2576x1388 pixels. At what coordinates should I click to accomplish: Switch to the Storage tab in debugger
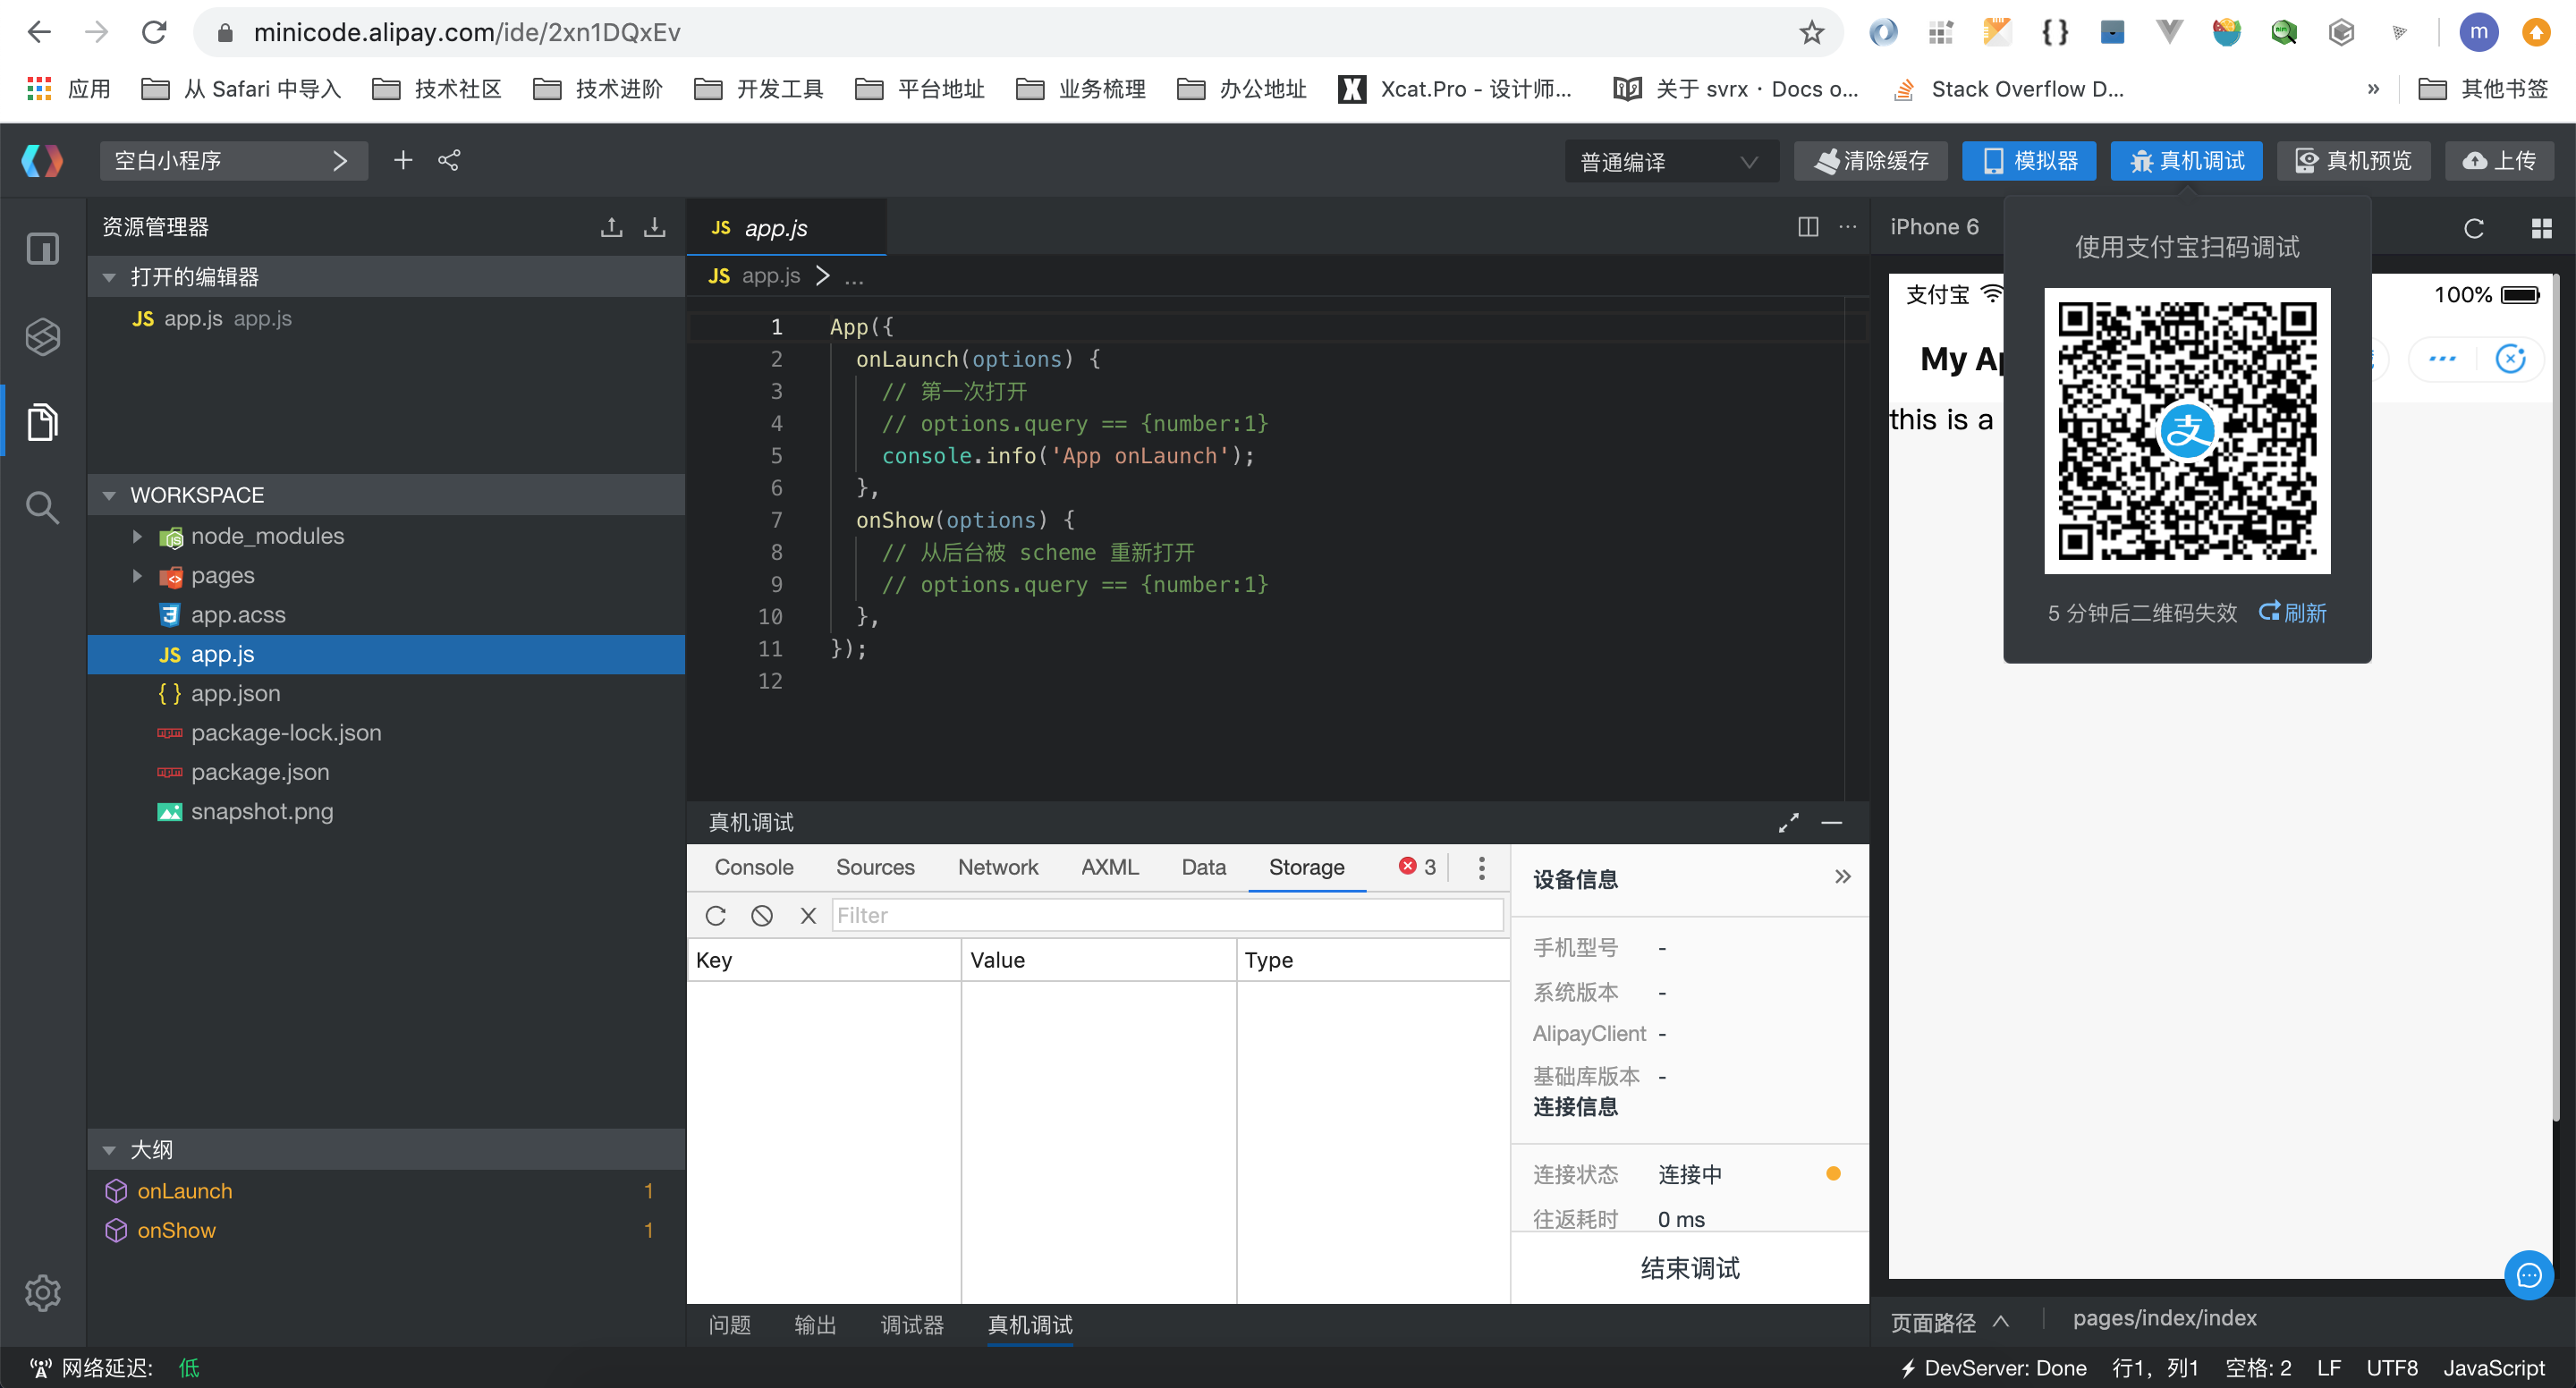coord(1306,867)
